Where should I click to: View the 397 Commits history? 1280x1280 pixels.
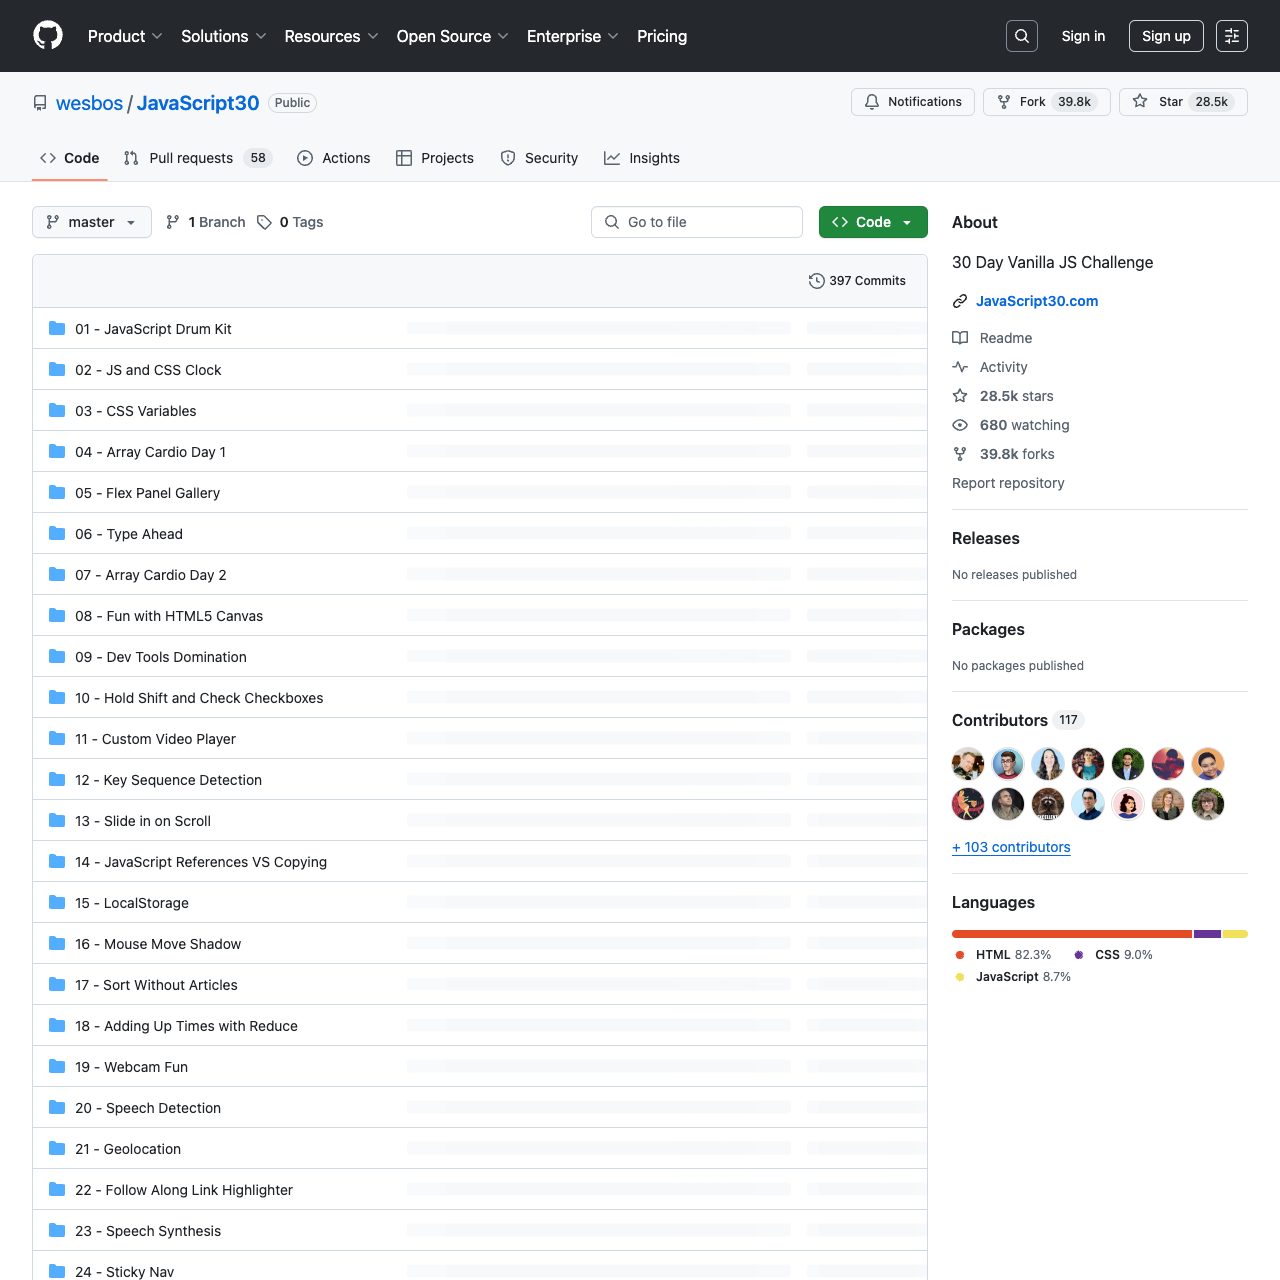coord(857,281)
